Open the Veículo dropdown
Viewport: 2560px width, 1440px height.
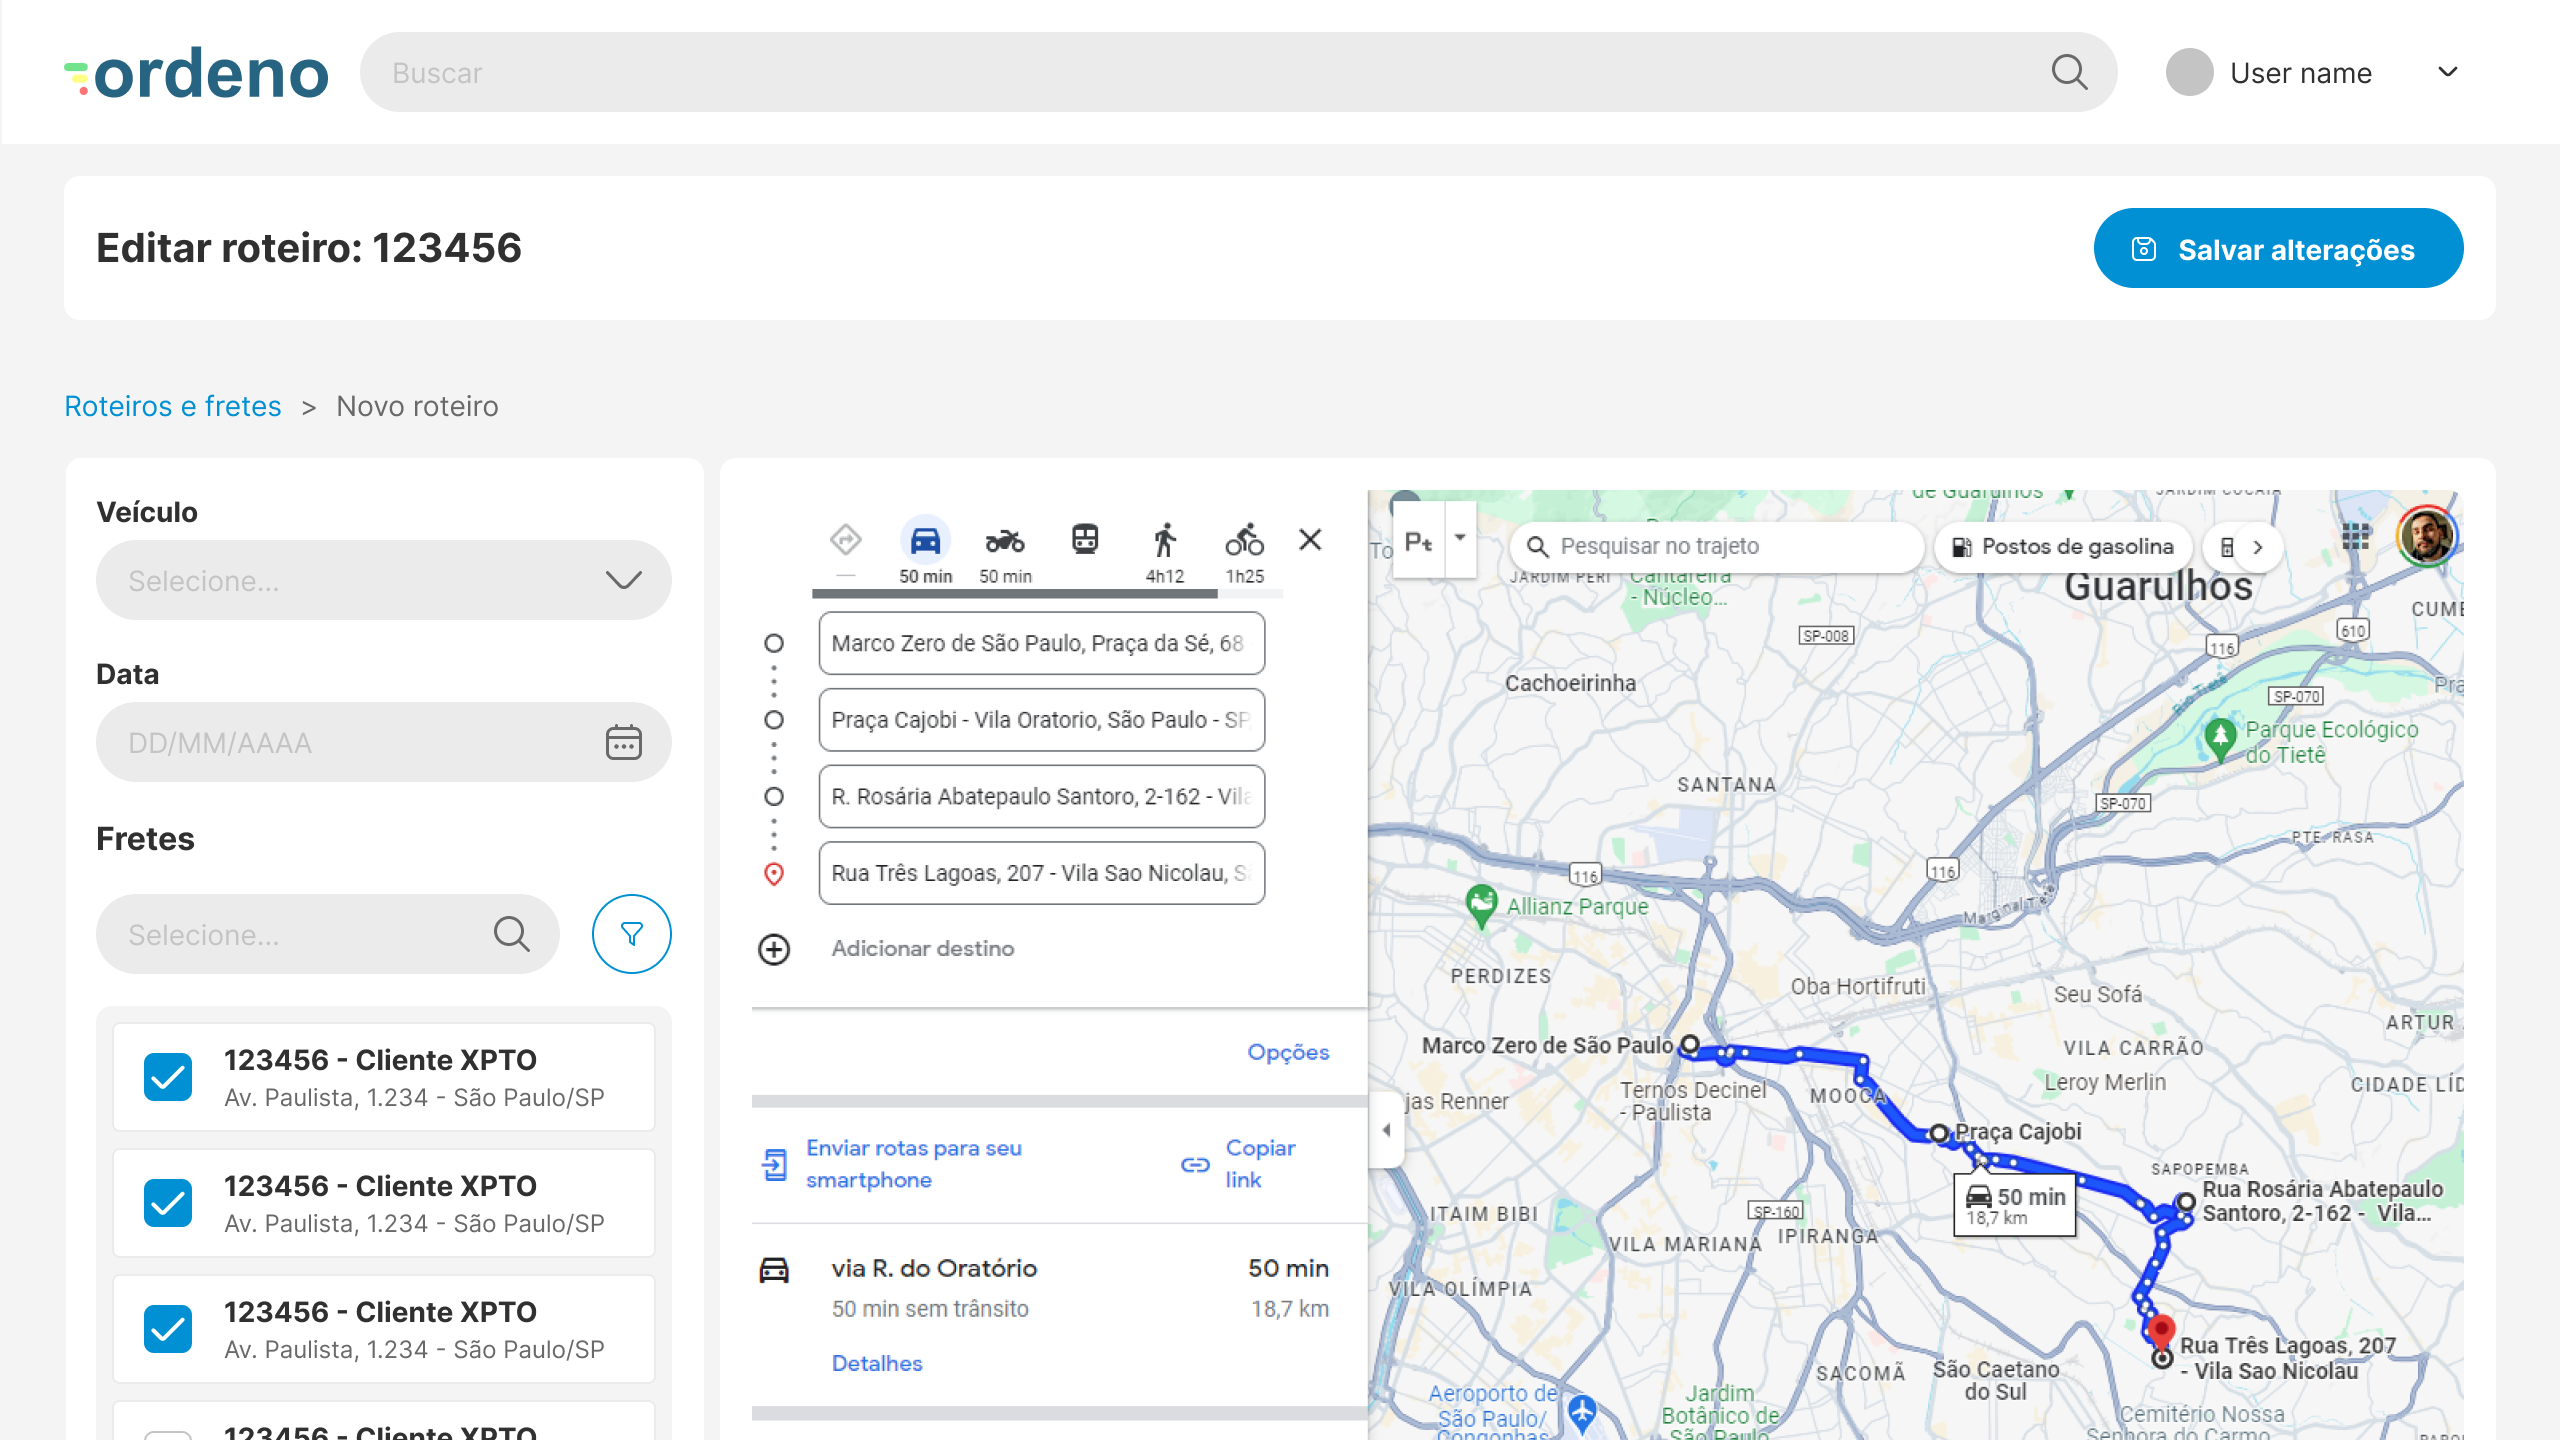(383, 581)
